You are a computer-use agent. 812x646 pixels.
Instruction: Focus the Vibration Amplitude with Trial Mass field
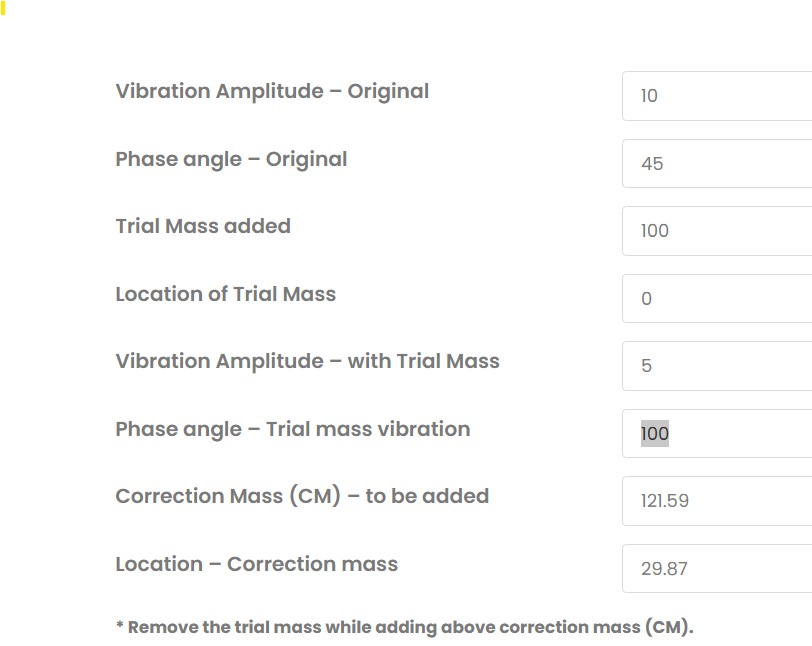pyautogui.click(x=716, y=366)
